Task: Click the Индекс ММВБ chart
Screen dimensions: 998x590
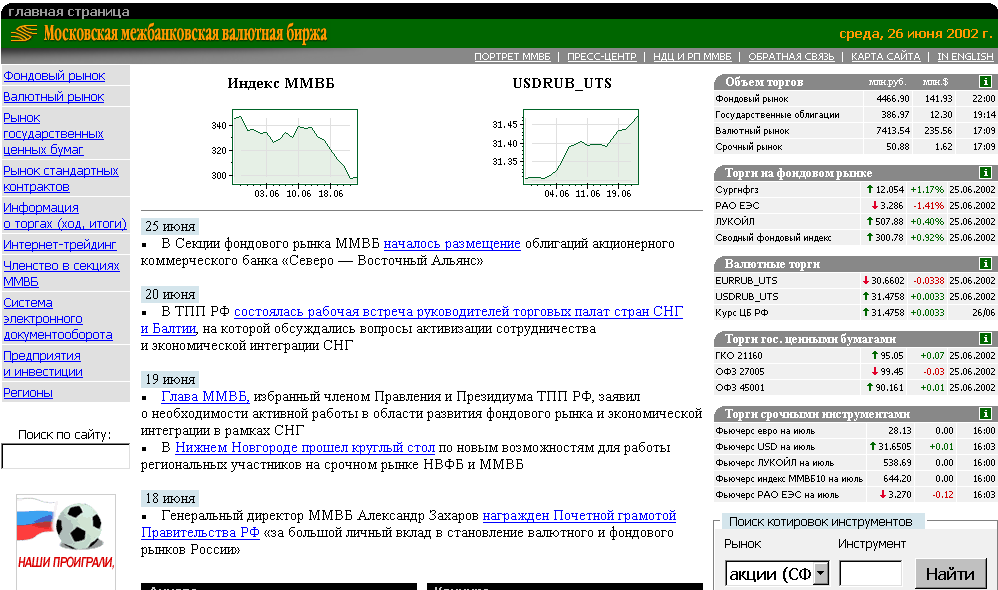Action: (295, 147)
